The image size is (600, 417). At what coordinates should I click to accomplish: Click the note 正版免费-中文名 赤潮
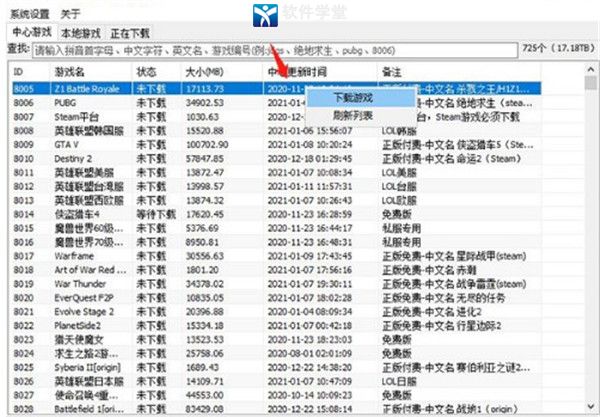pos(429,270)
